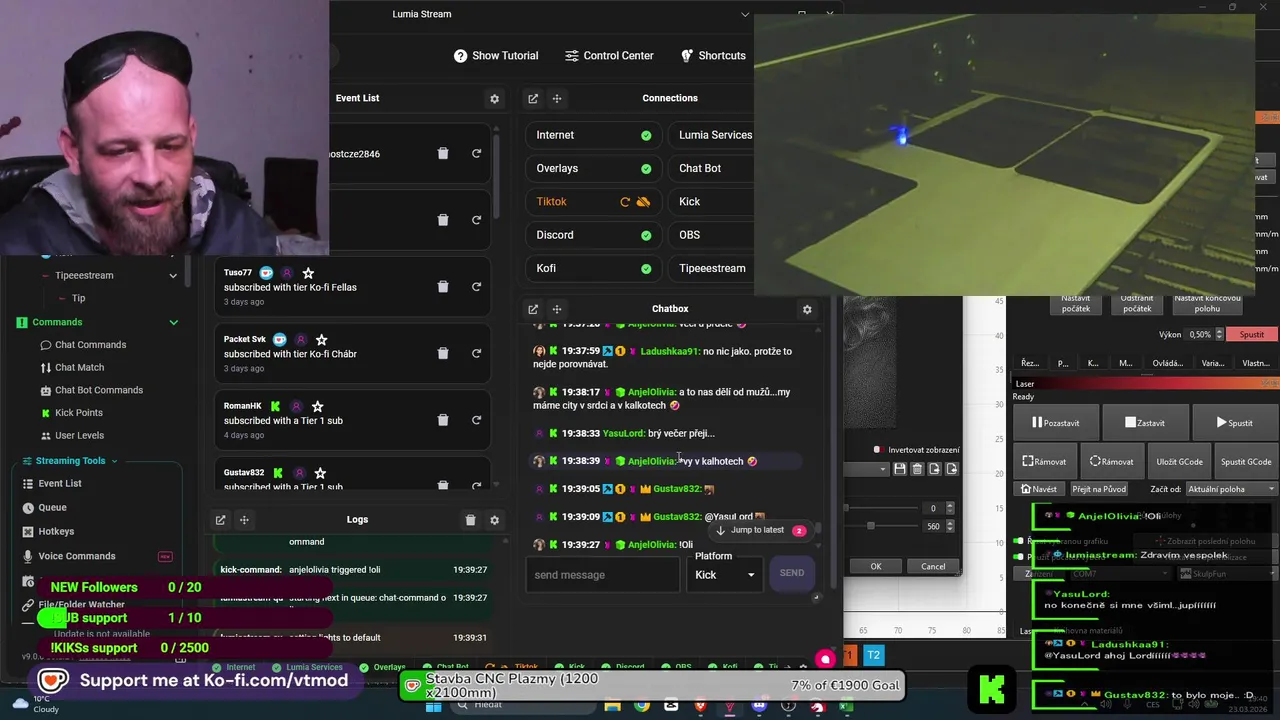The height and width of the screenshot is (720, 1280).
Task: Favorite the Gustav832 event with star
Action: pos(320,473)
